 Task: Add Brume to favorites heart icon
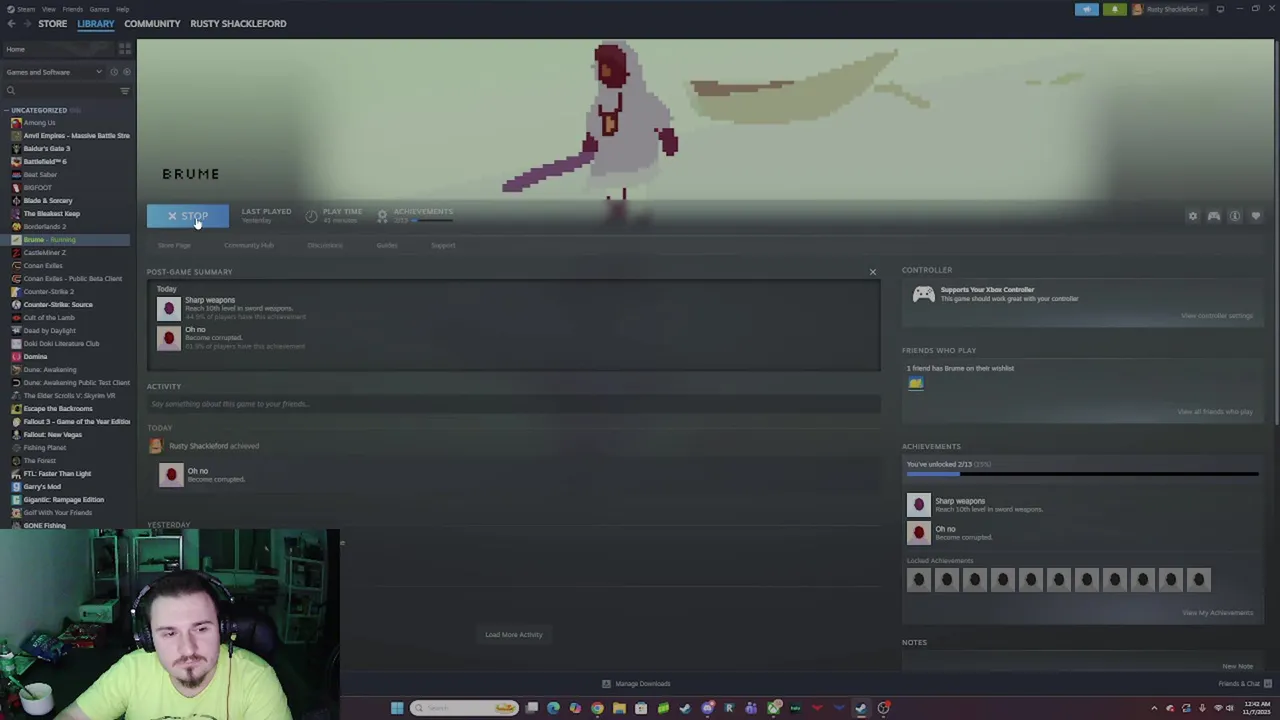point(1256,216)
